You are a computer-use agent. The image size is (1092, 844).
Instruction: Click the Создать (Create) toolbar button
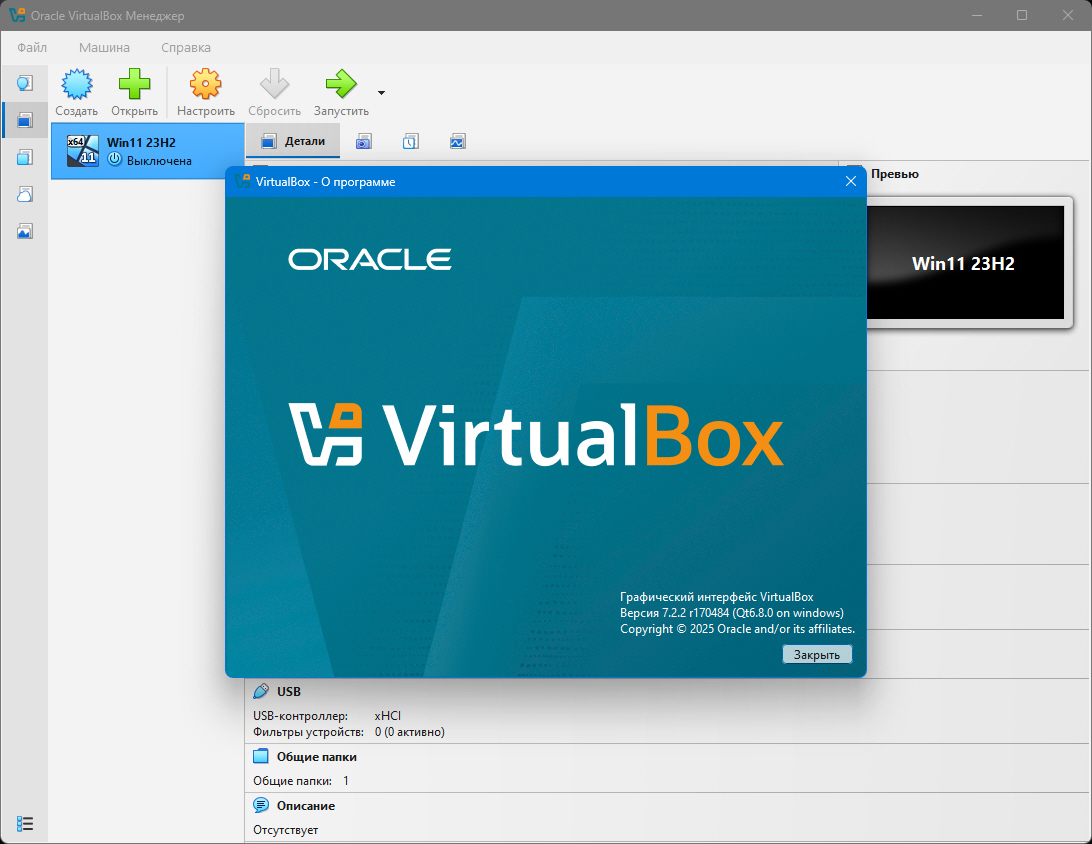coord(77,93)
